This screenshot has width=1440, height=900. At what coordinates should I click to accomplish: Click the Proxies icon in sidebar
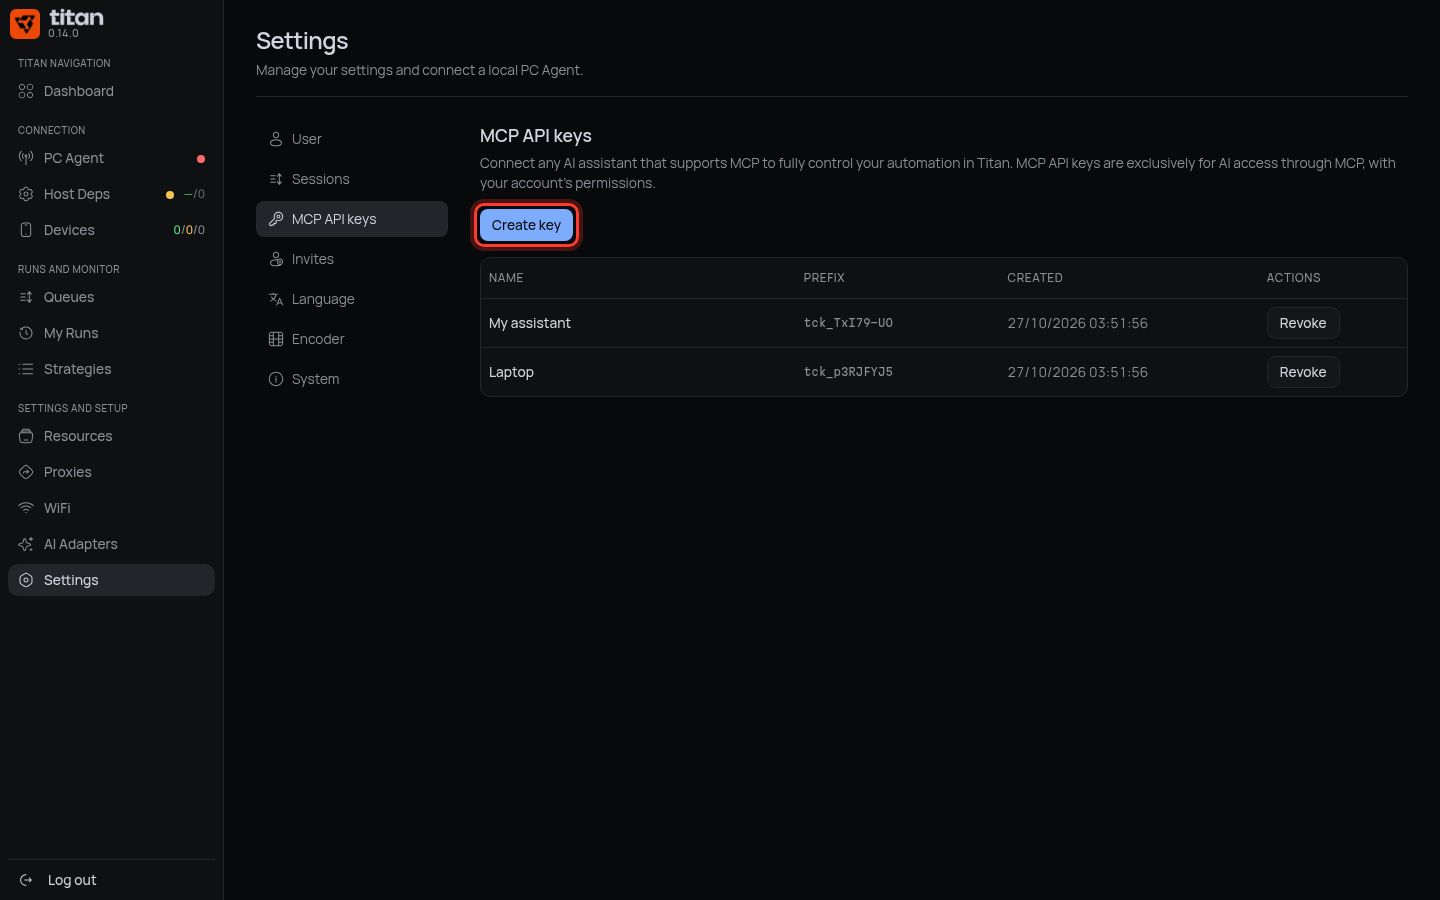pyautogui.click(x=26, y=472)
